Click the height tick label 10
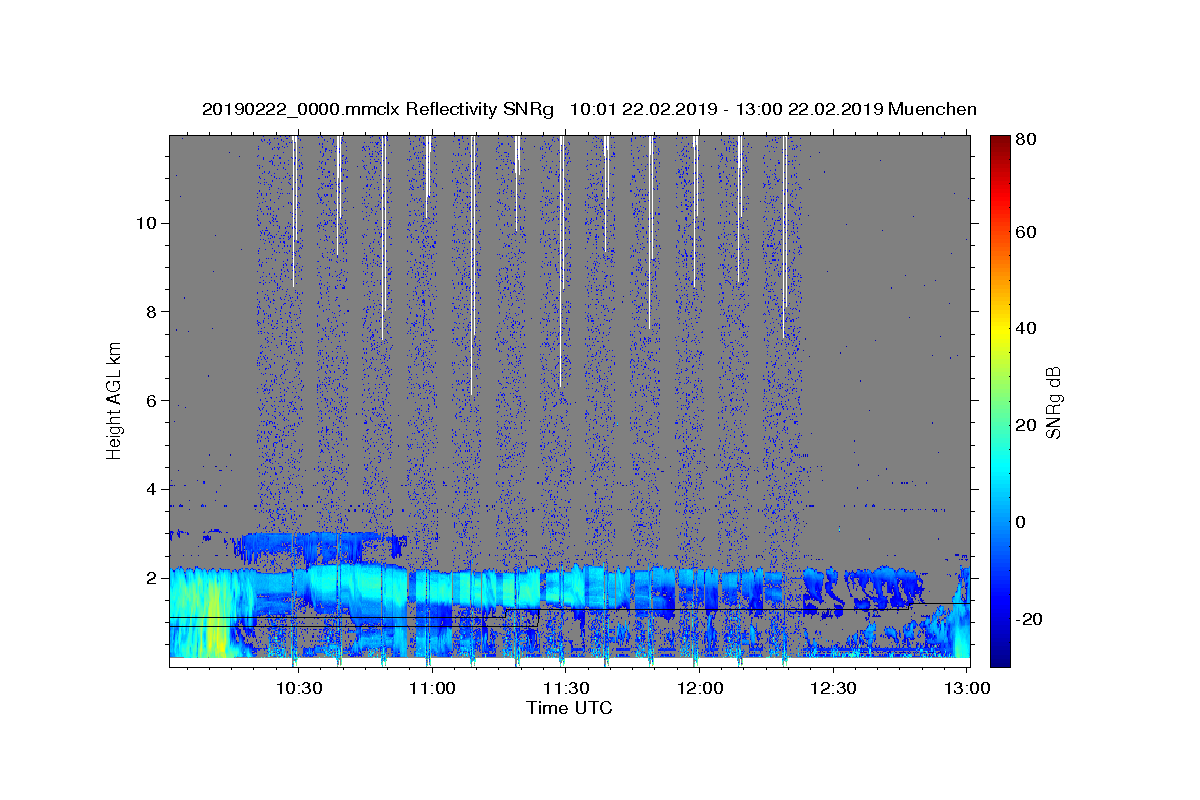This screenshot has width=1200, height=800. tap(145, 222)
